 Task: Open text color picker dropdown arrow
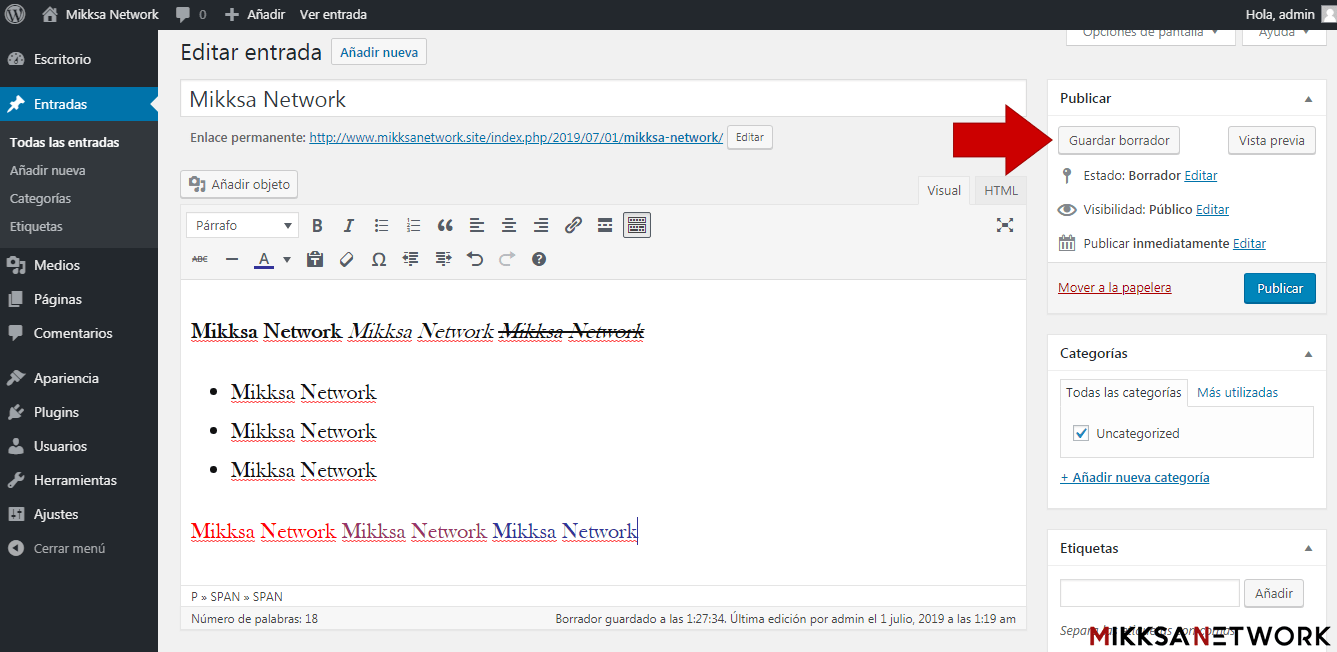[x=287, y=260]
